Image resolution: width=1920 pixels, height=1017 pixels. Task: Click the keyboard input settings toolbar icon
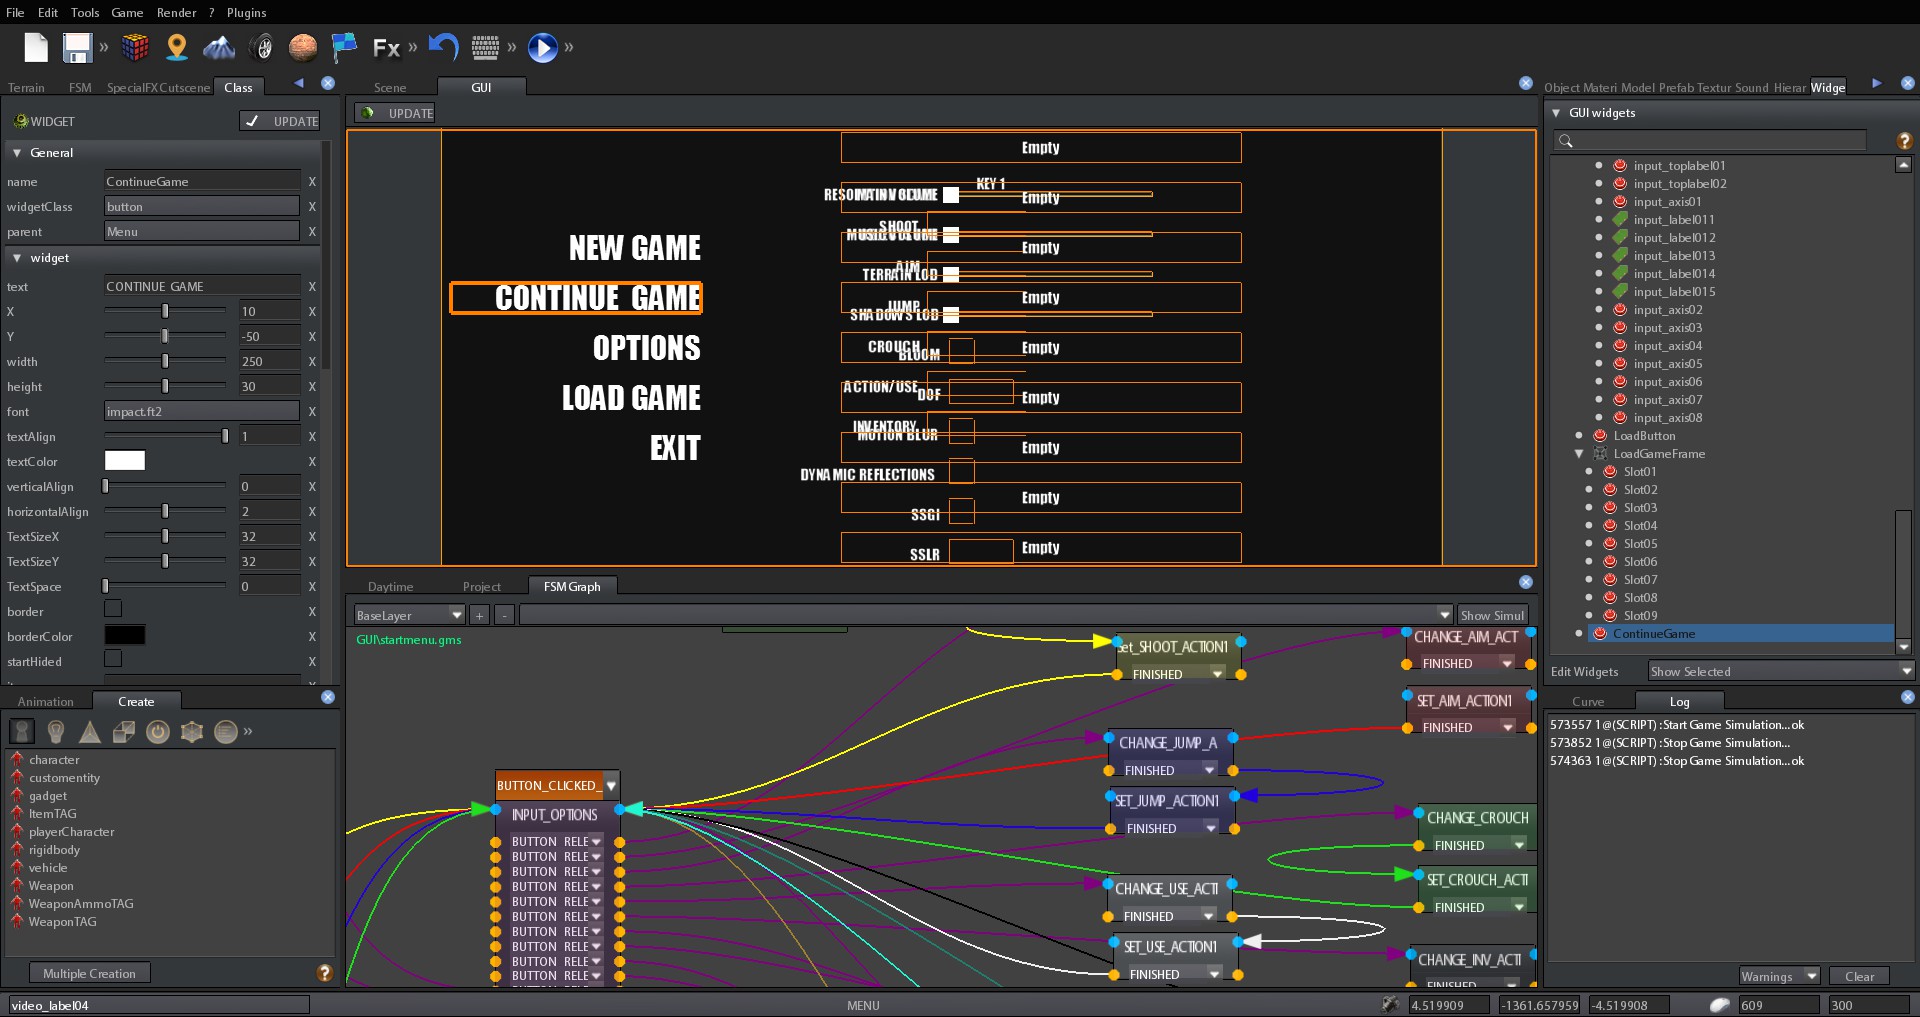click(x=484, y=47)
